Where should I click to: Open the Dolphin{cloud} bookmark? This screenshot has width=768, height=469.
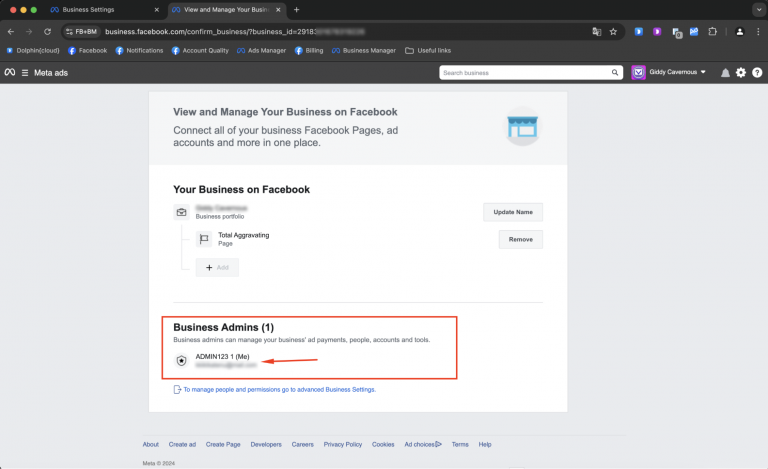[33, 50]
